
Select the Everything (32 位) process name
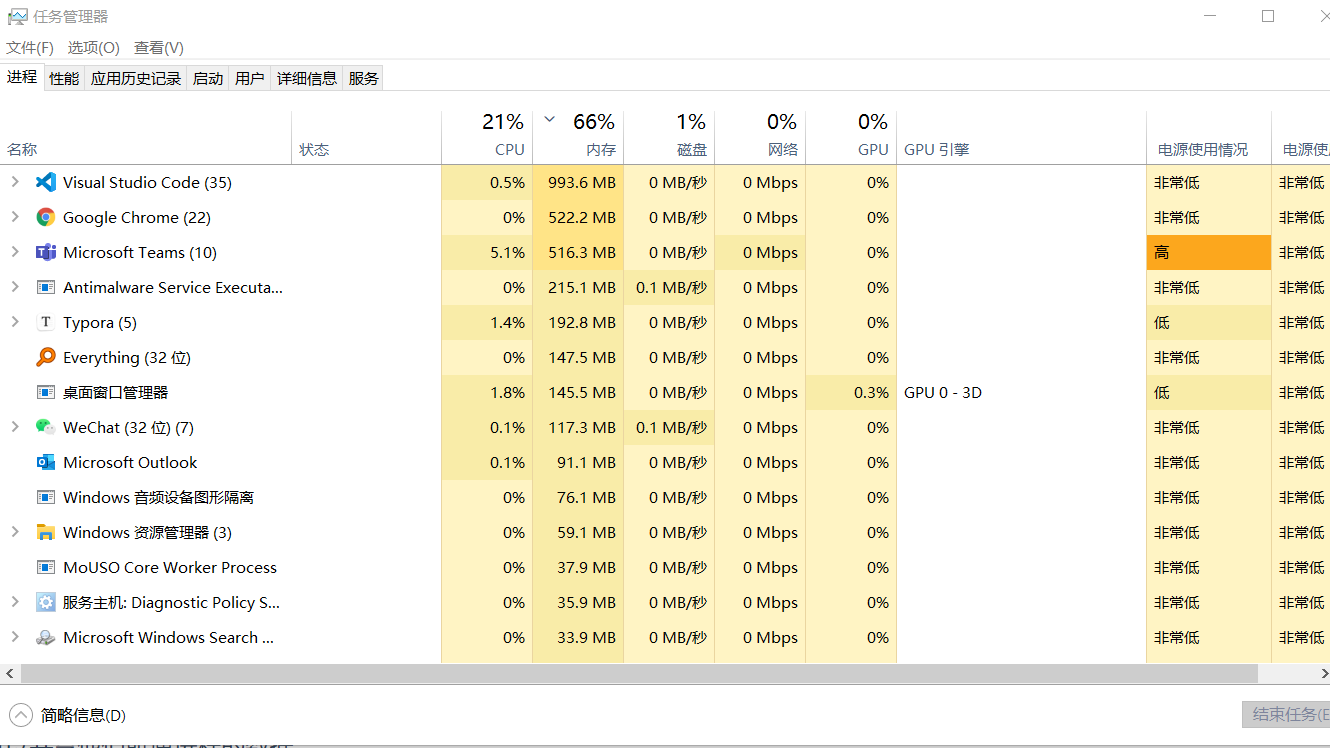click(127, 357)
